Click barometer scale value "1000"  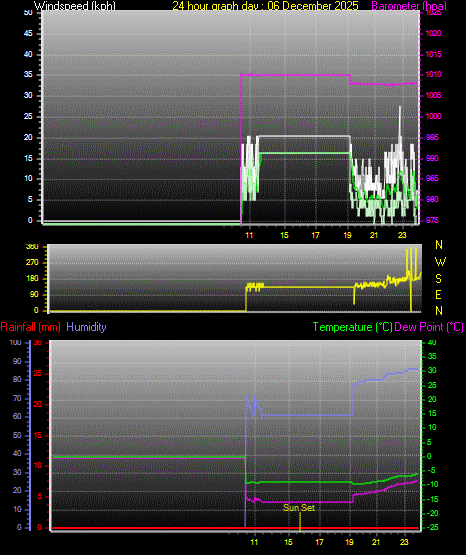point(433,116)
